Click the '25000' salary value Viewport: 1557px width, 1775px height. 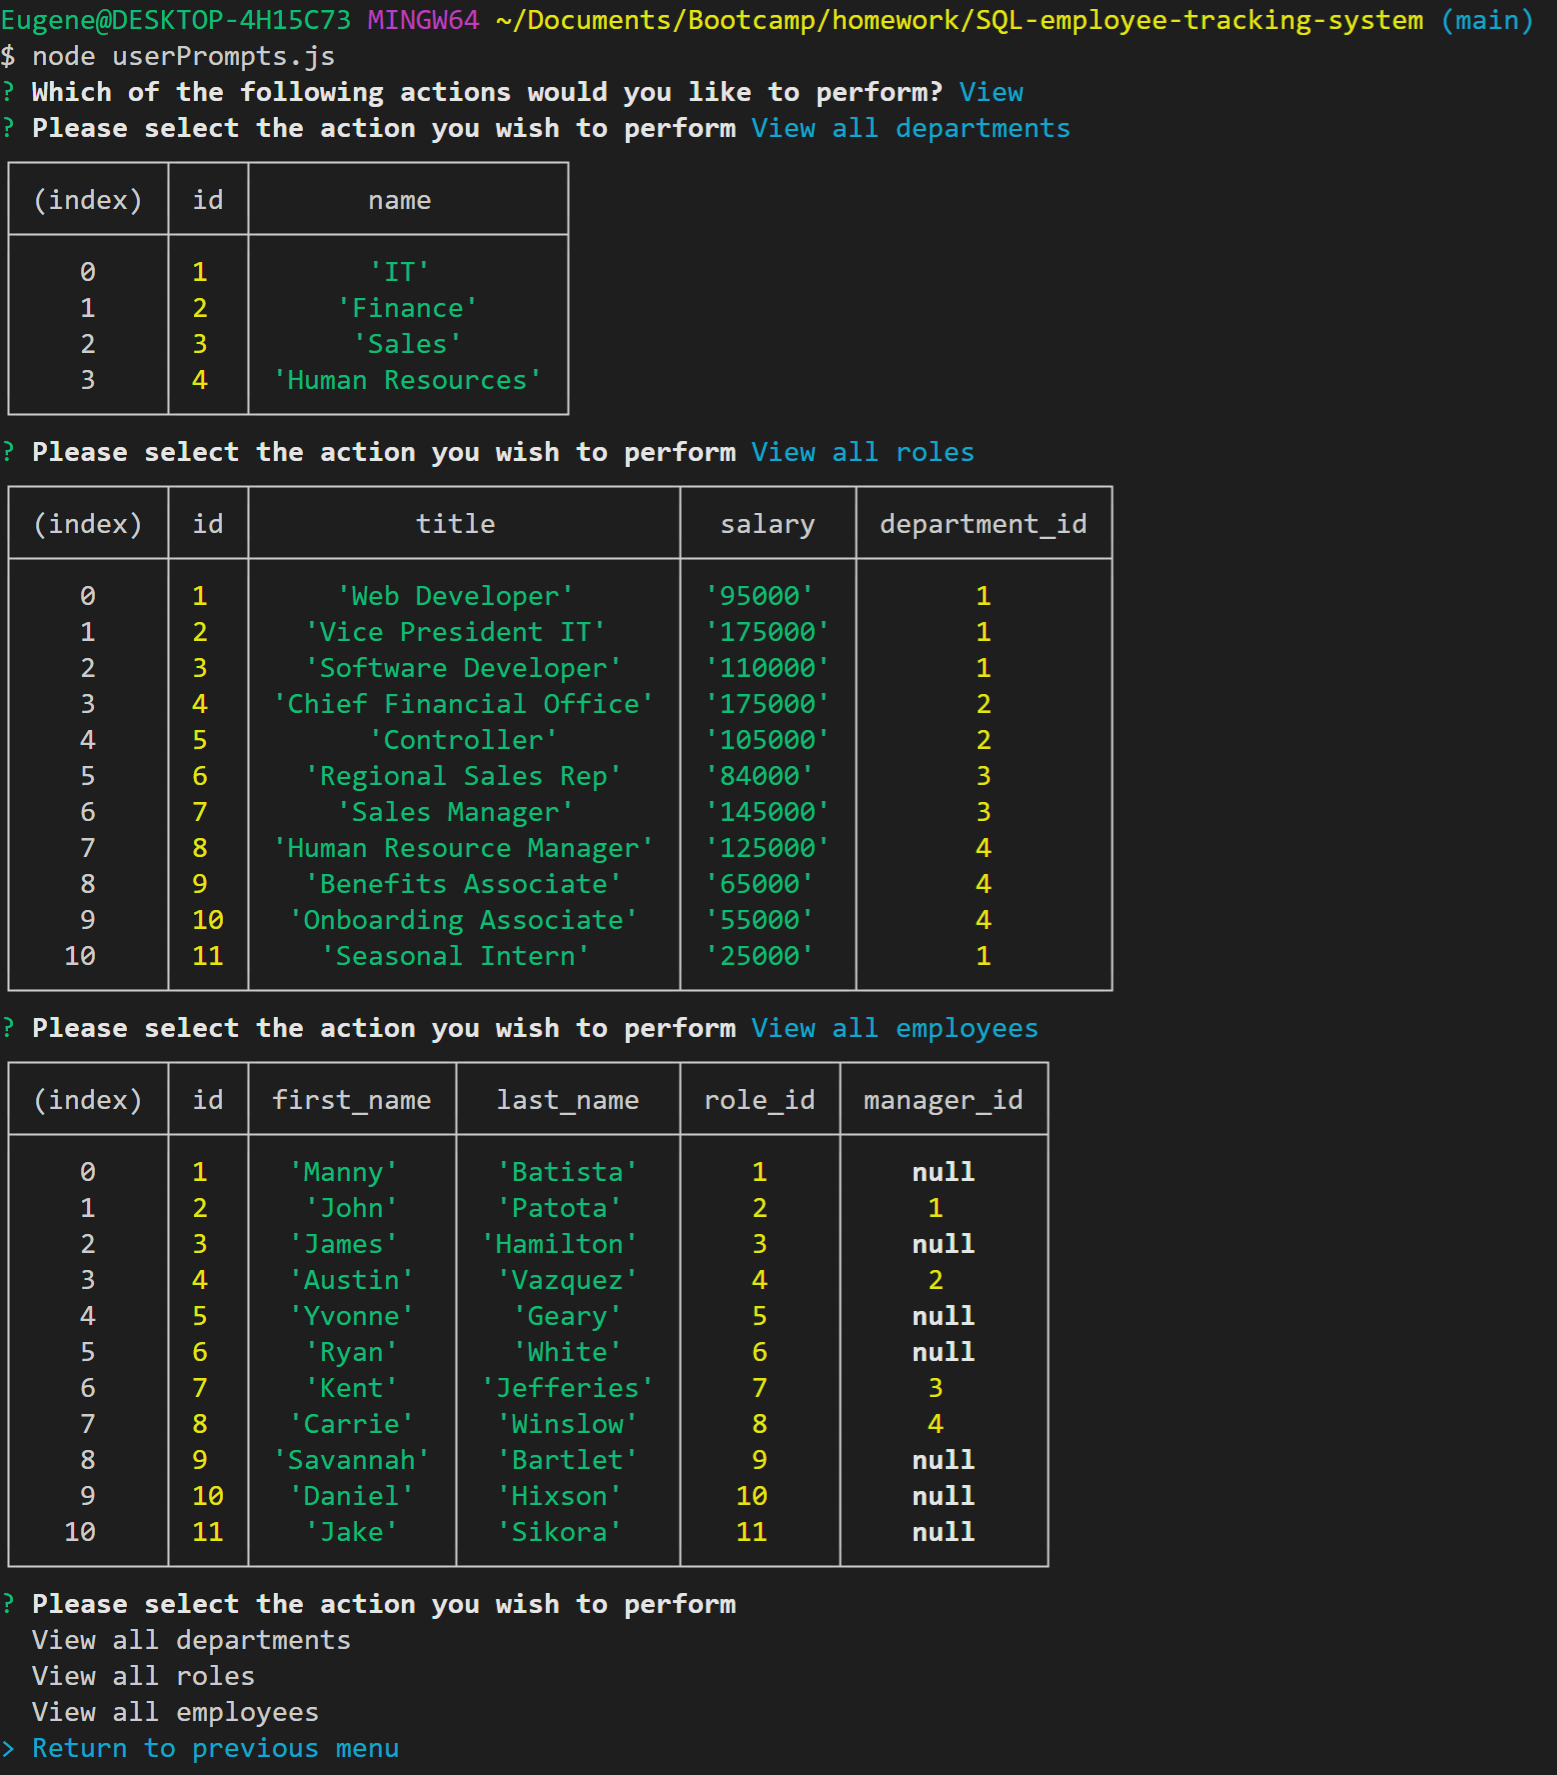(x=759, y=956)
